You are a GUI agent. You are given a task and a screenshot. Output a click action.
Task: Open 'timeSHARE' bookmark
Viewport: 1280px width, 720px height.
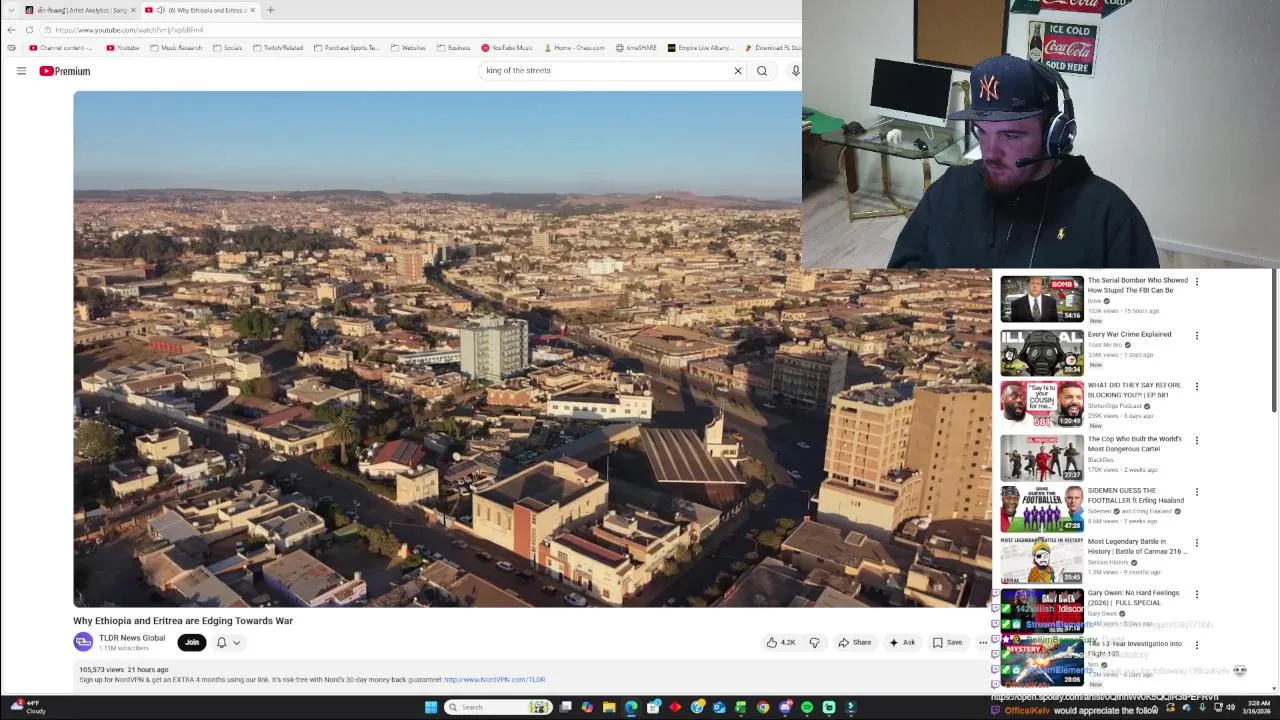coord(636,48)
